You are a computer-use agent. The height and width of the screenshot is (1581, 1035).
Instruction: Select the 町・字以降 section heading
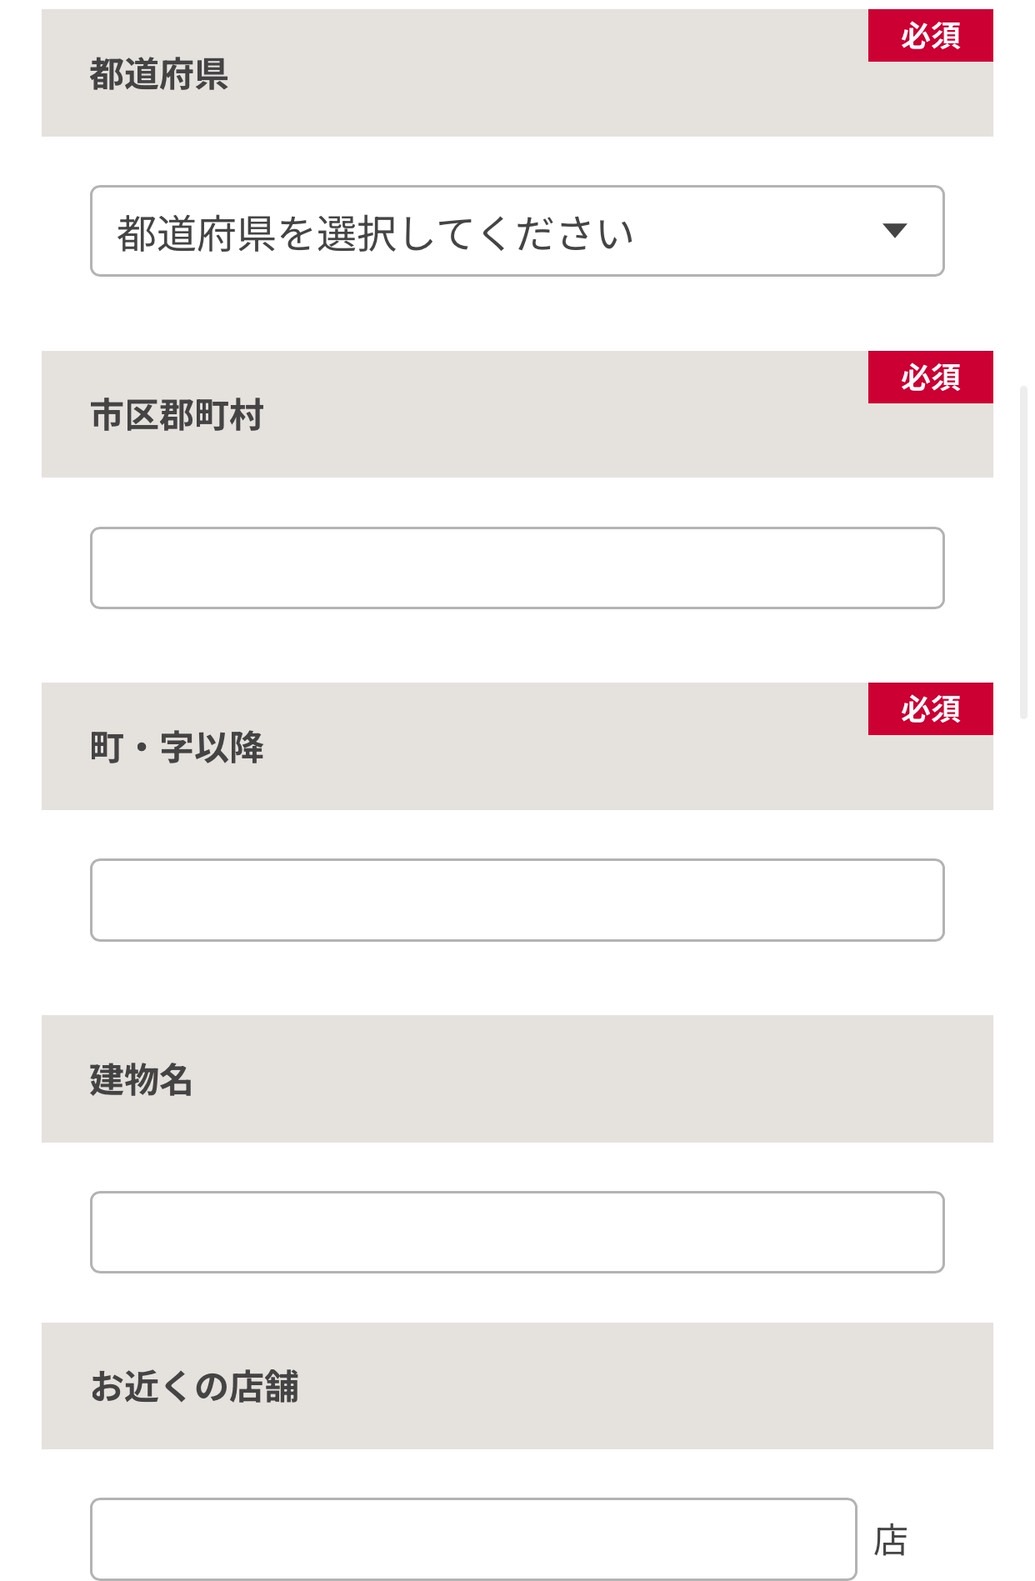tap(176, 745)
